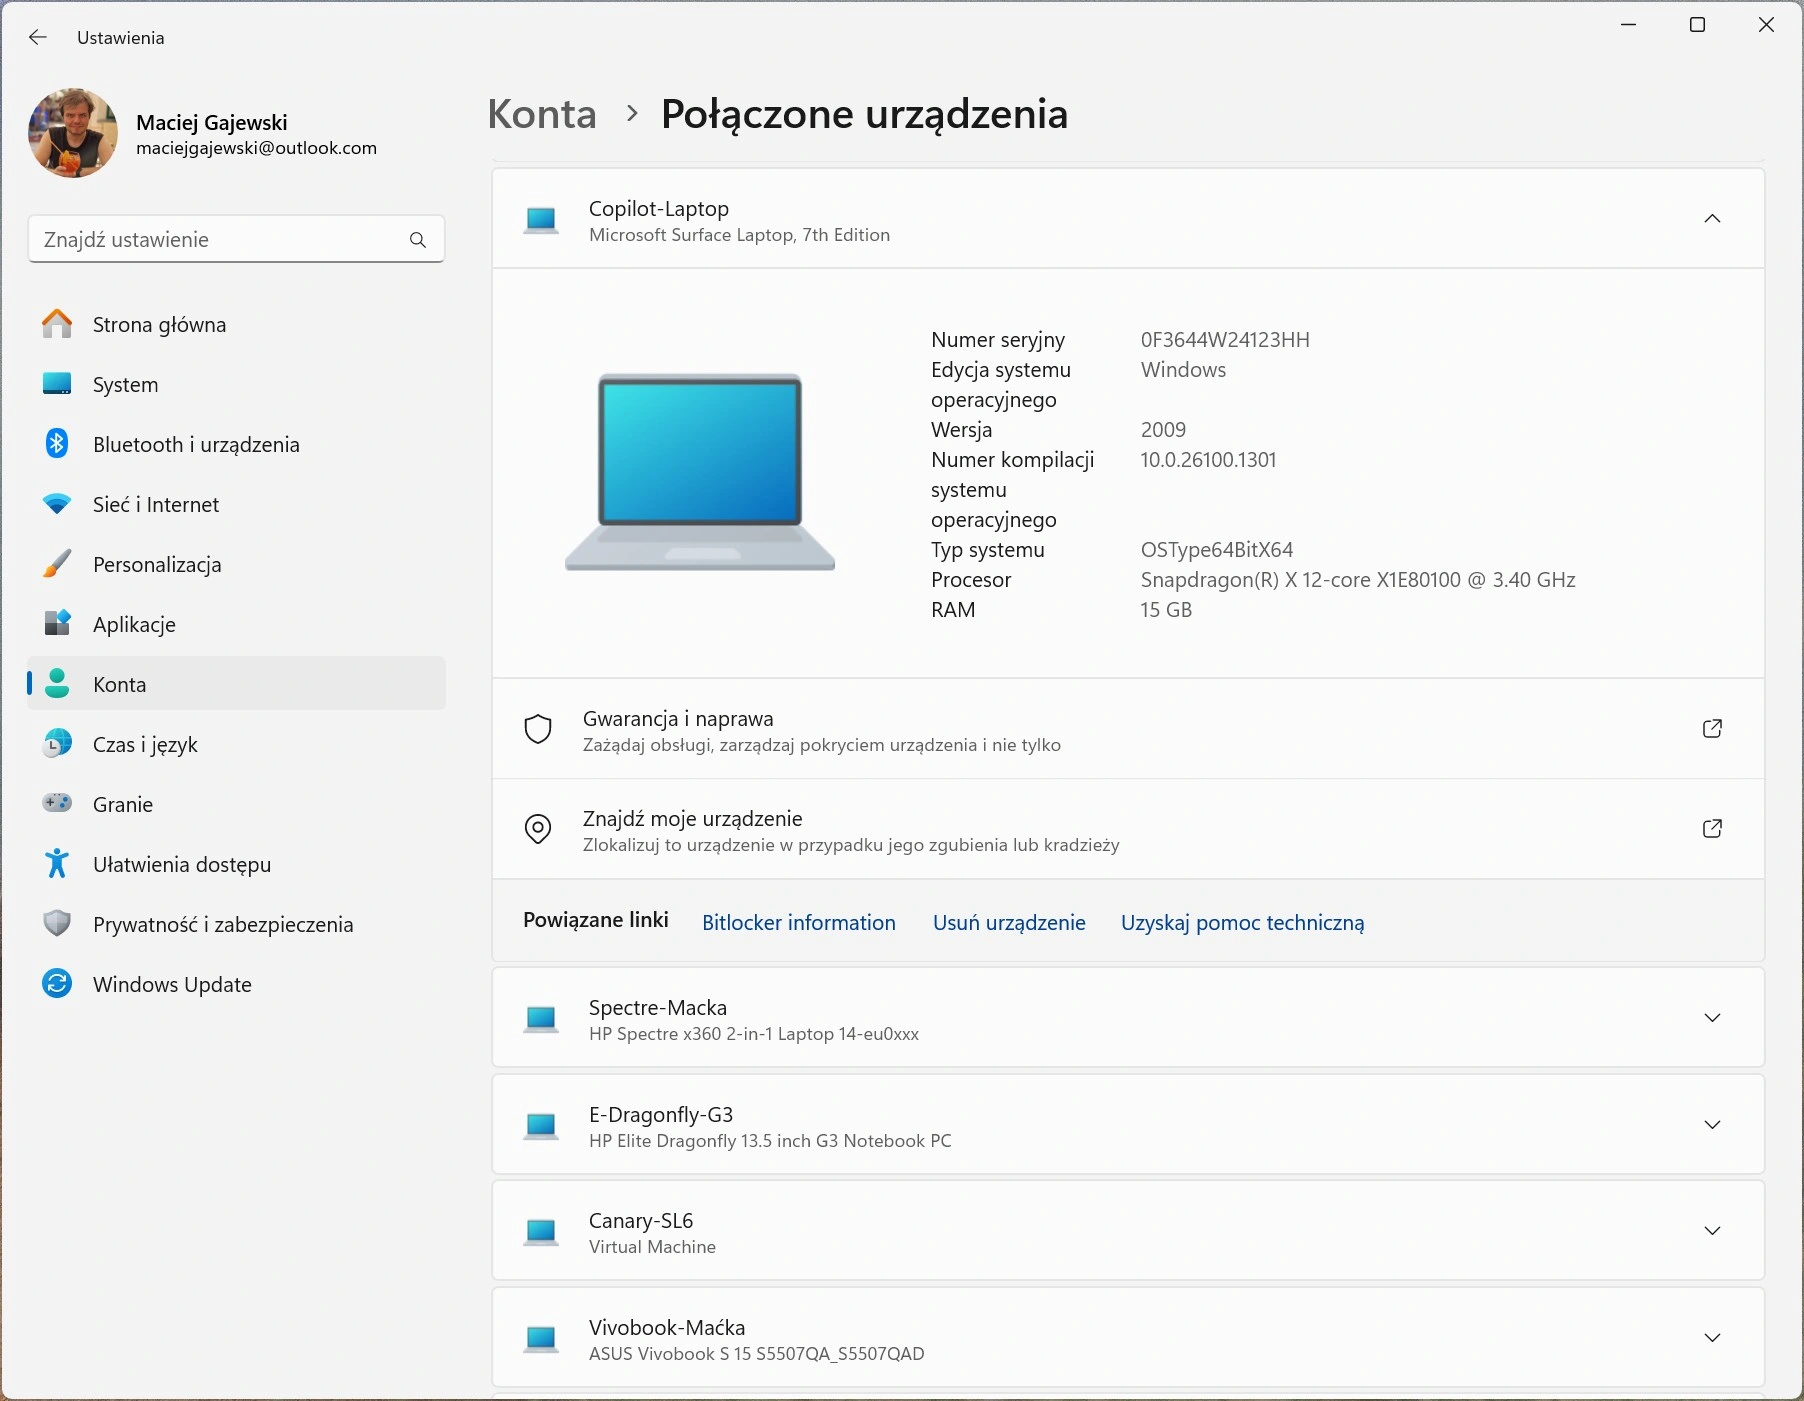Click the search magnifier icon
This screenshot has width=1804, height=1401.
[418, 240]
